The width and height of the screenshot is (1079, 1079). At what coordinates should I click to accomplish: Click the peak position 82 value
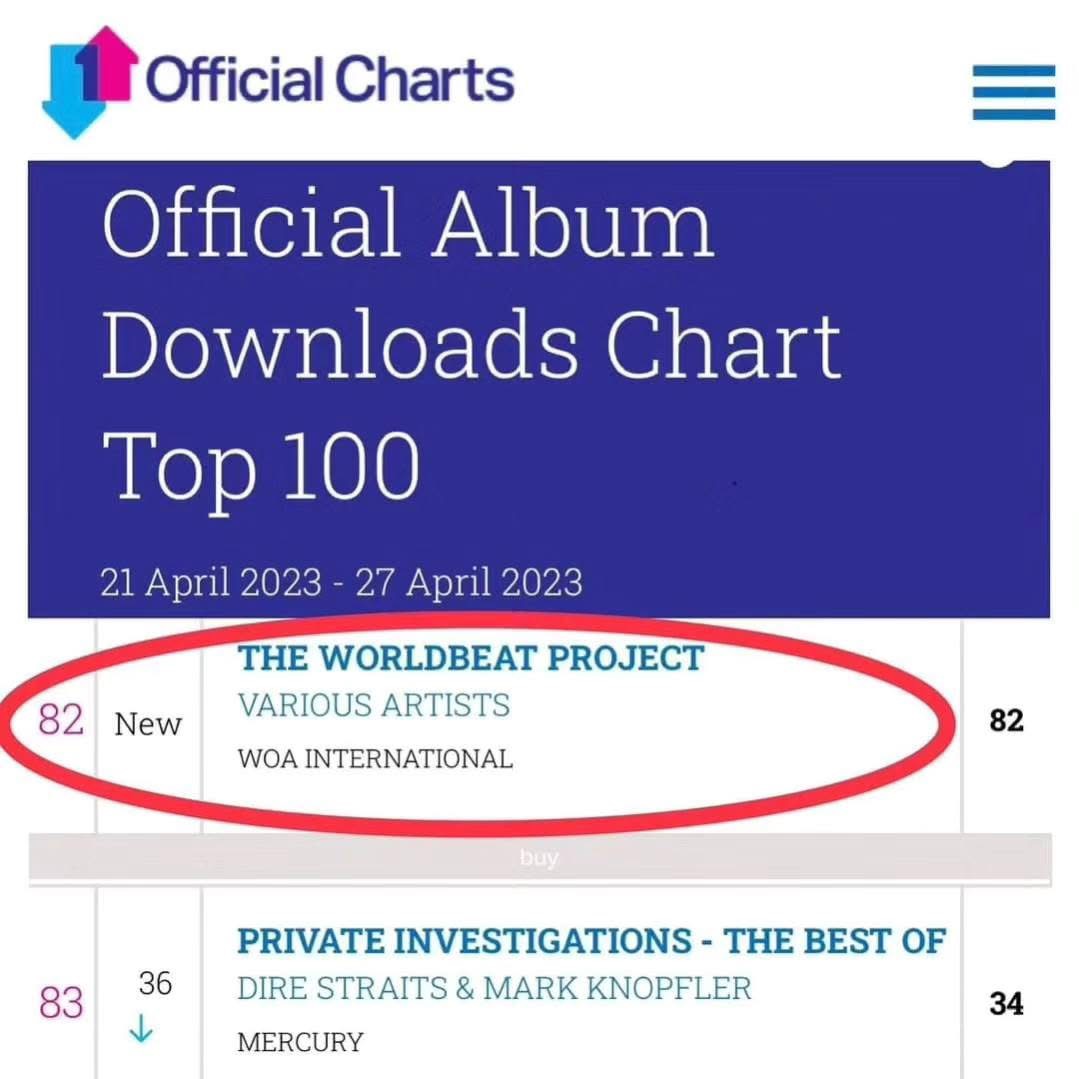click(x=1006, y=721)
